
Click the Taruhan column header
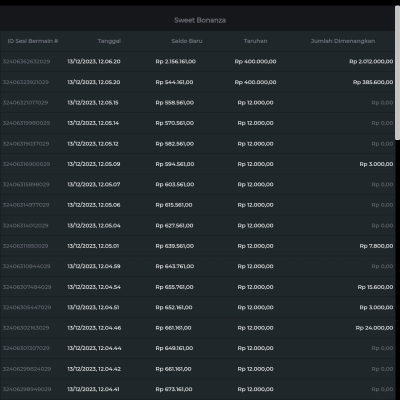(x=255, y=41)
